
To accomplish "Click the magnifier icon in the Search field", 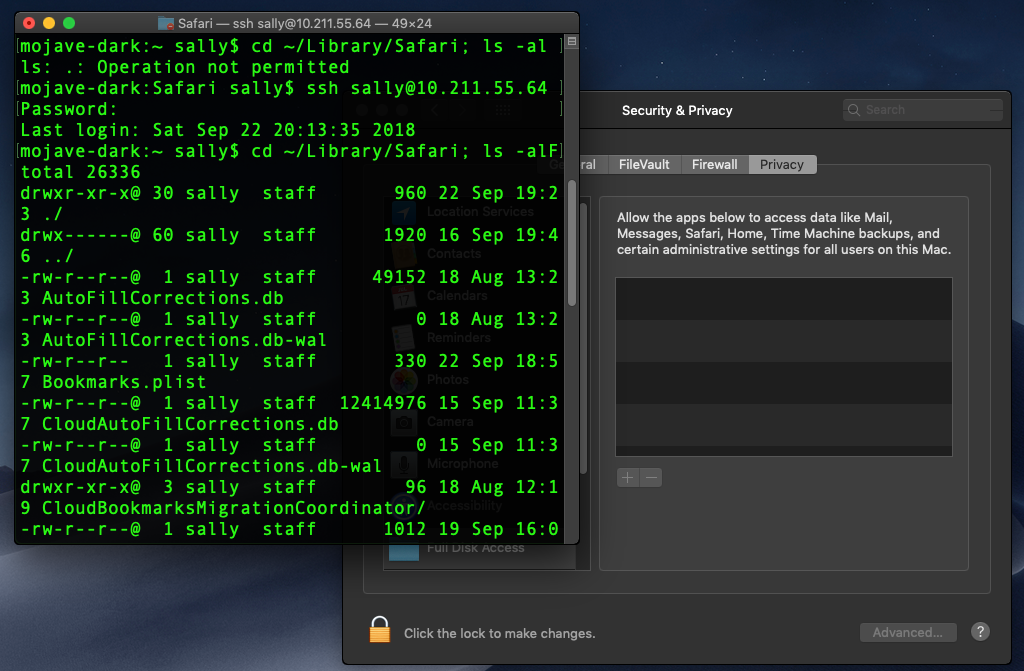I will [854, 110].
